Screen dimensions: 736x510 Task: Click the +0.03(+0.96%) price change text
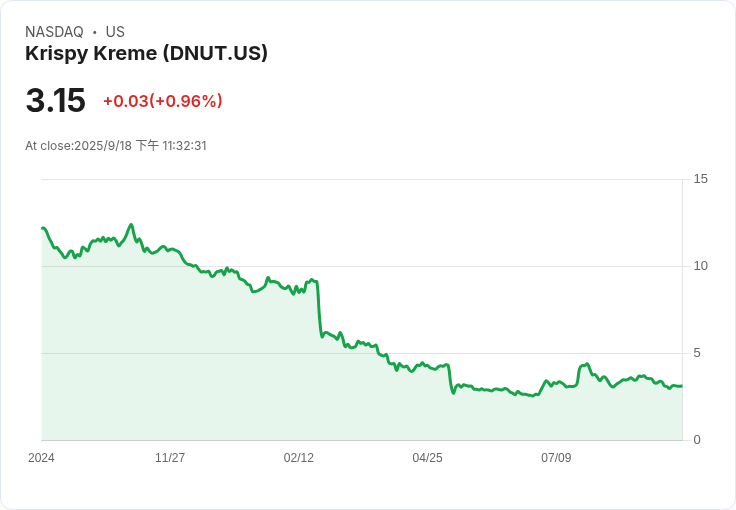click(163, 101)
